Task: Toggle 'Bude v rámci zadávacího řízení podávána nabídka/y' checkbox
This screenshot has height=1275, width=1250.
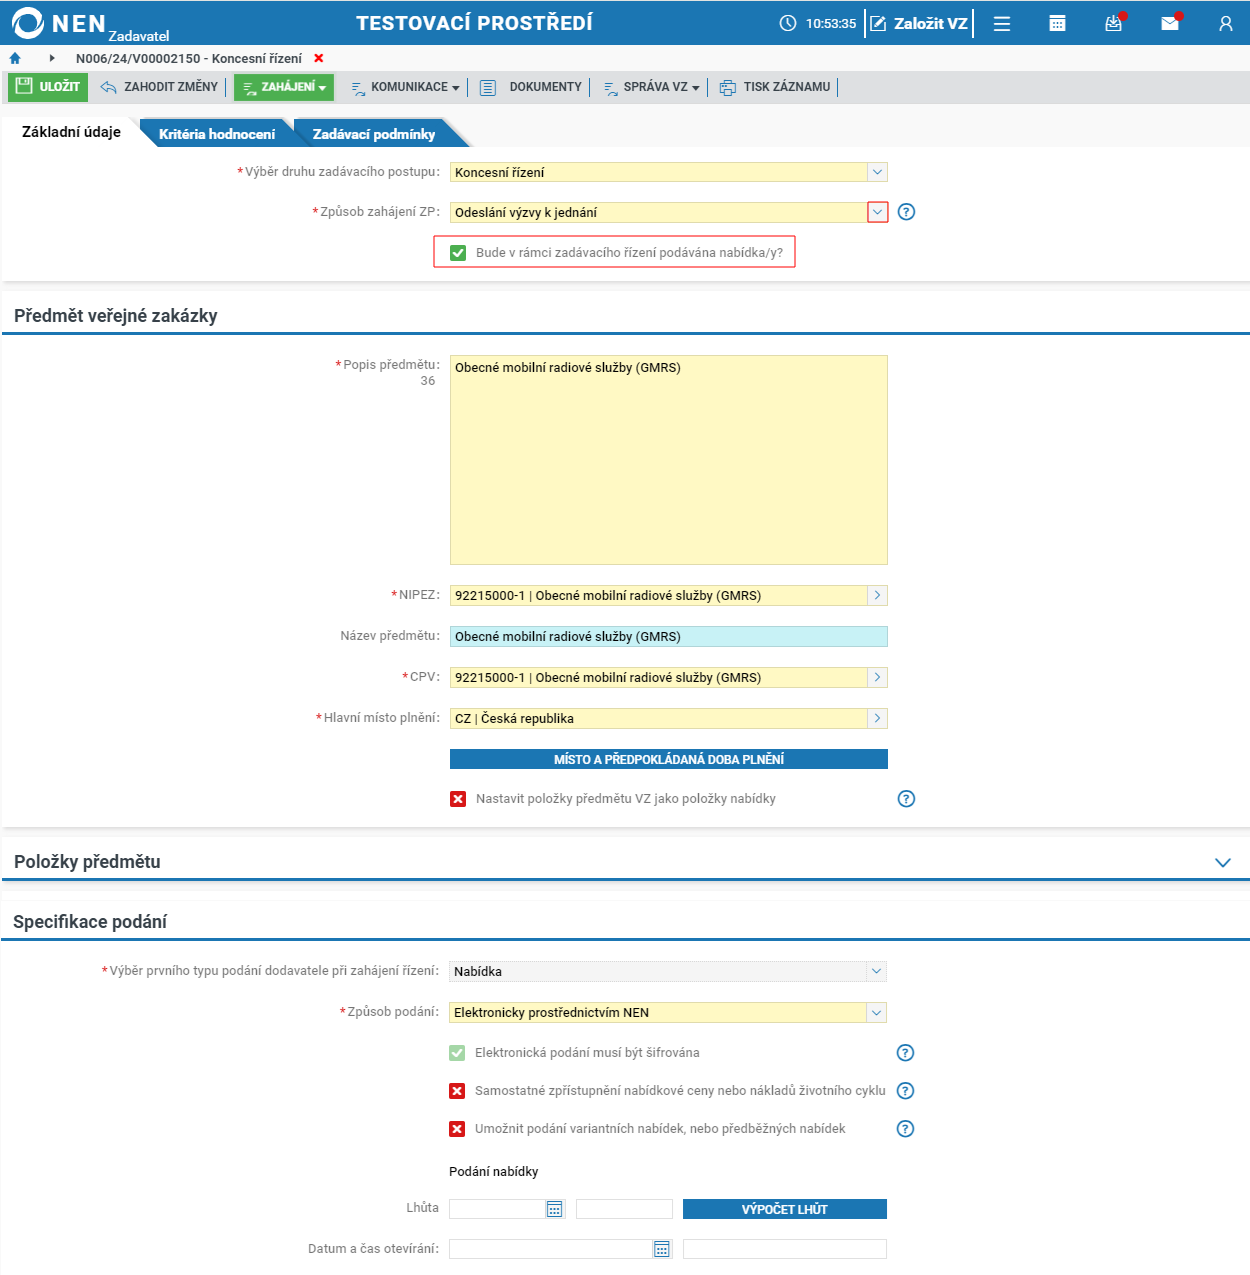Action: pos(458,253)
